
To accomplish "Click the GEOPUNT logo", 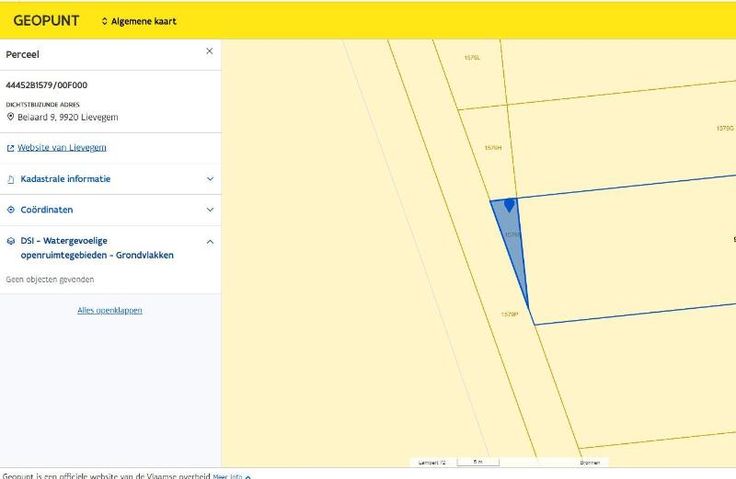I will click(46, 20).
